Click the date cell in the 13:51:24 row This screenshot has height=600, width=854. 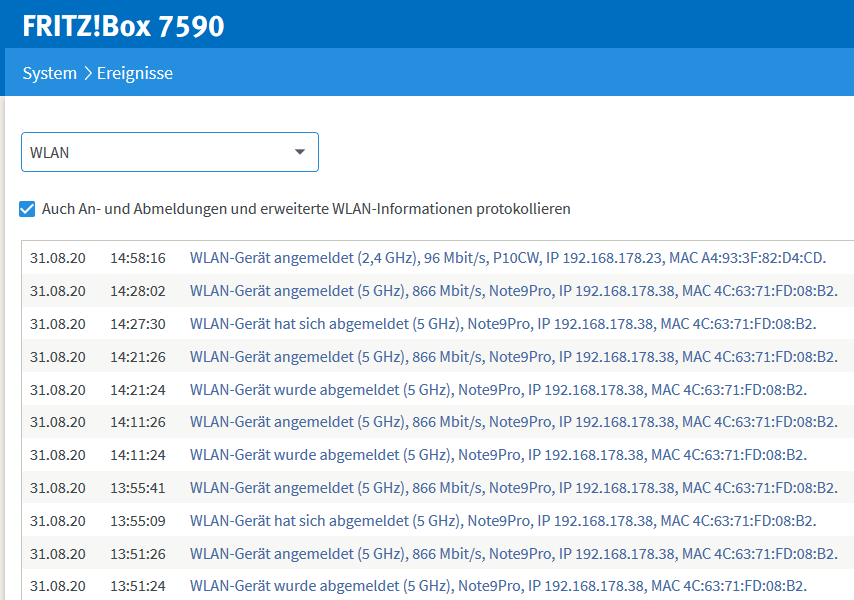pyautogui.click(x=58, y=586)
